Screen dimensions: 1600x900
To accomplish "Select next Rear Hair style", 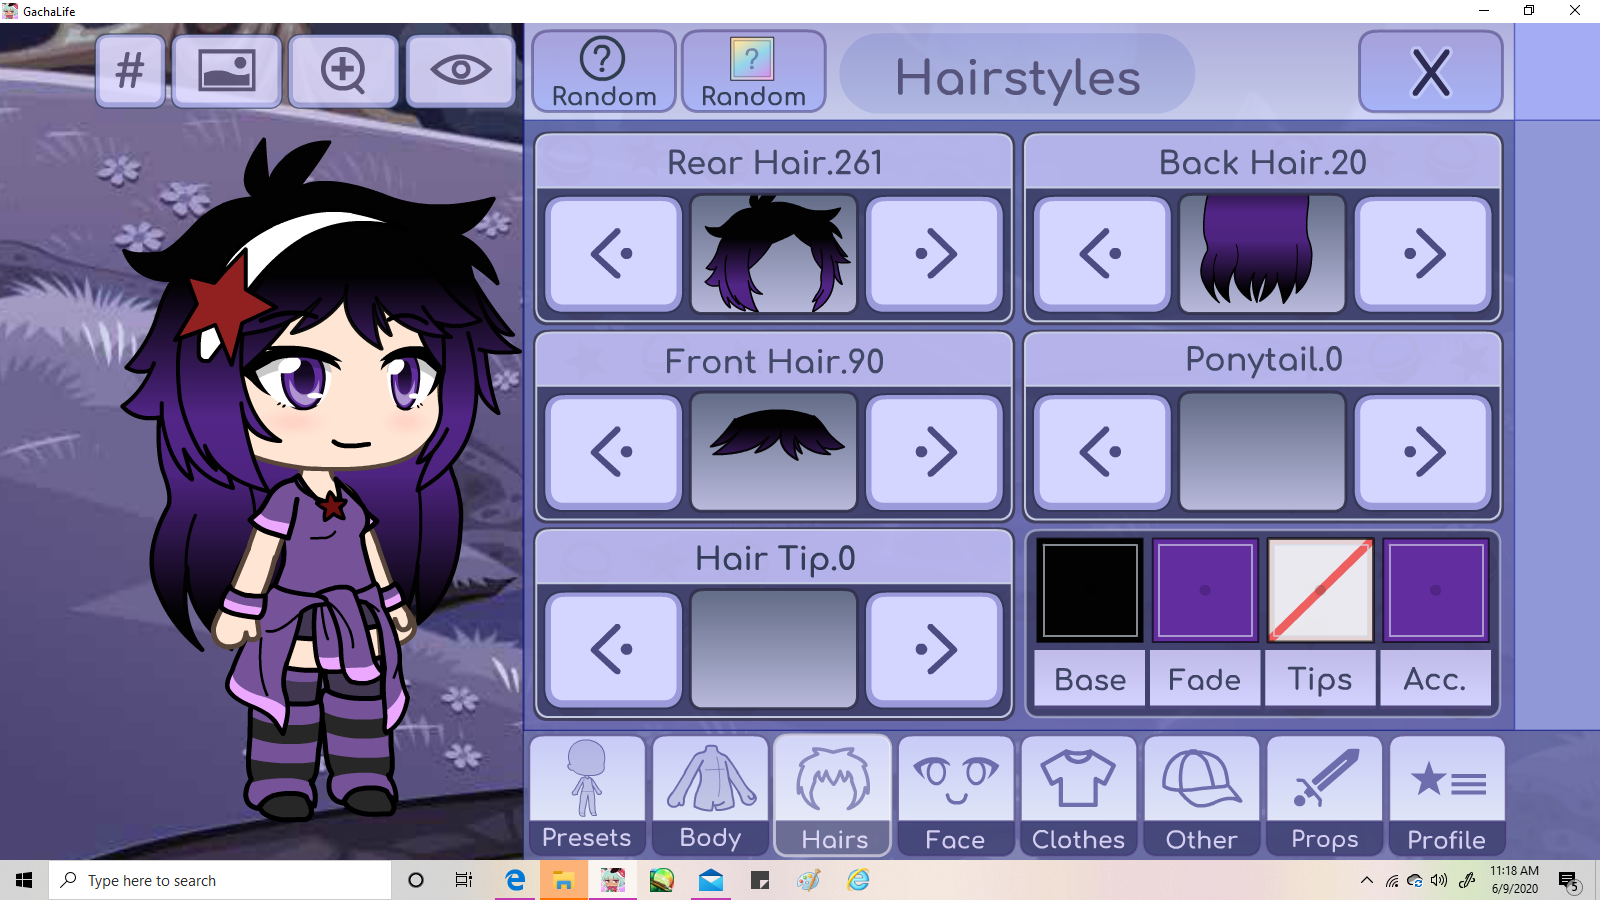I will click(x=935, y=254).
